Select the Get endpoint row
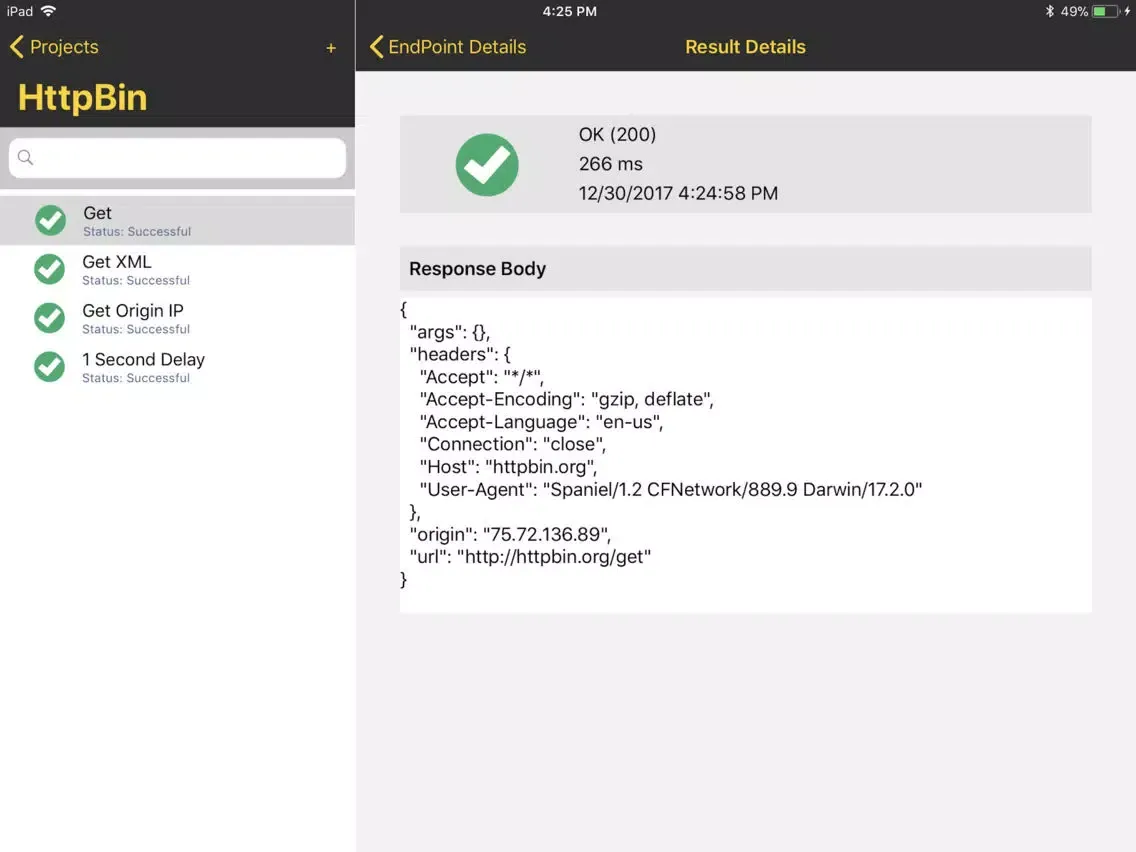 178,220
